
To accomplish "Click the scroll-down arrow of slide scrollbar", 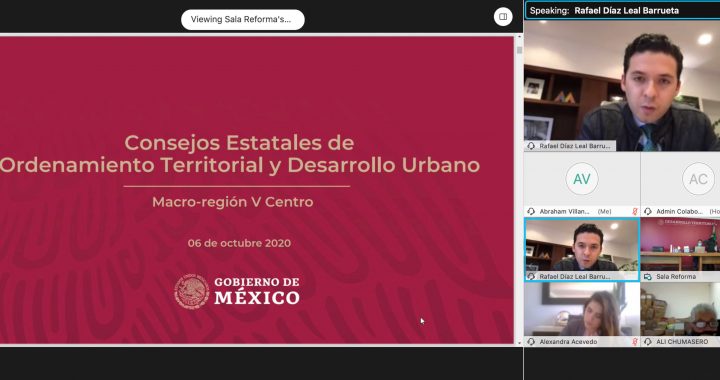I will tap(519, 343).
